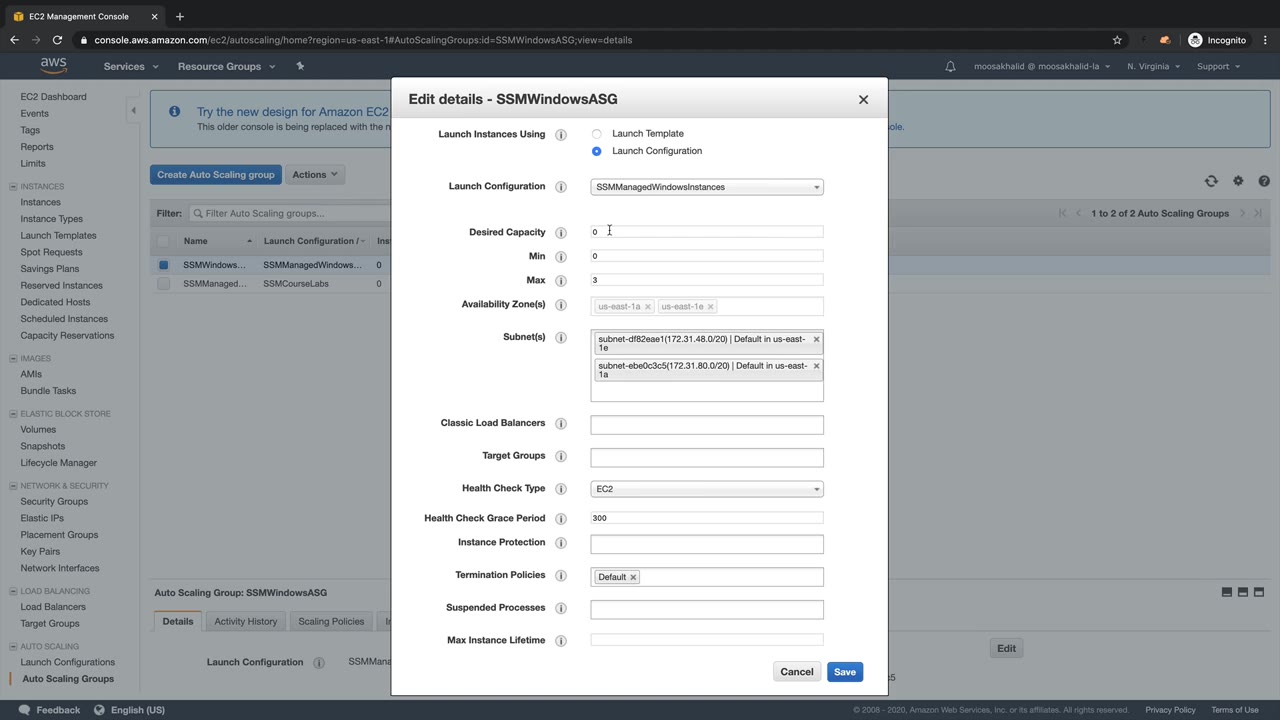Click info icon beside Health Check Grace Period
1280x720 pixels.
[561, 519]
